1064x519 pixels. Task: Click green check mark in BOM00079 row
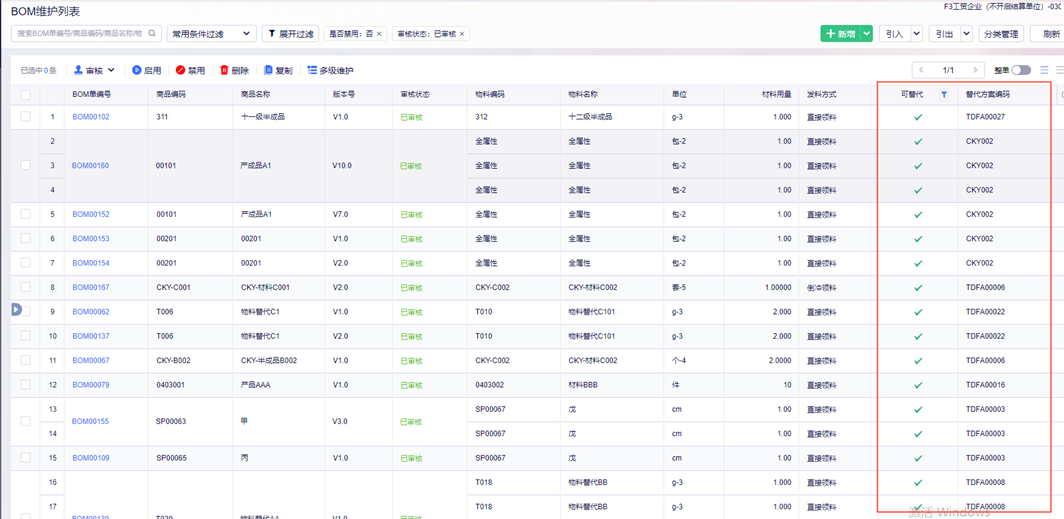click(918, 385)
